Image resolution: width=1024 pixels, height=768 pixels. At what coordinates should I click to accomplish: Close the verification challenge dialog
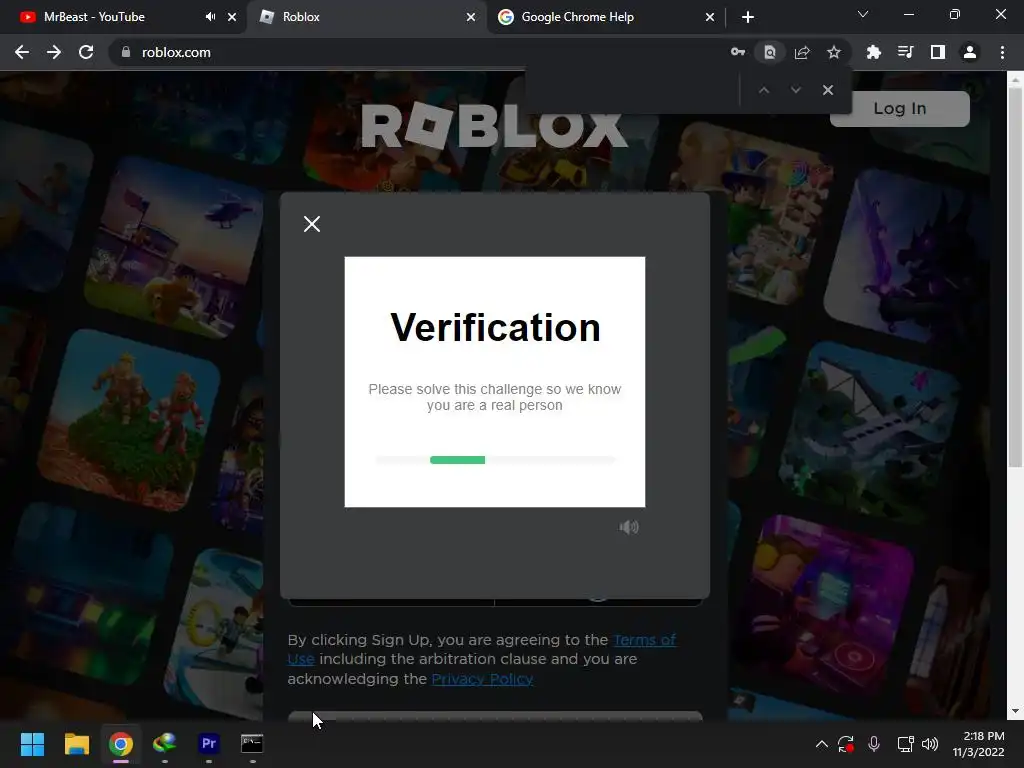point(312,224)
